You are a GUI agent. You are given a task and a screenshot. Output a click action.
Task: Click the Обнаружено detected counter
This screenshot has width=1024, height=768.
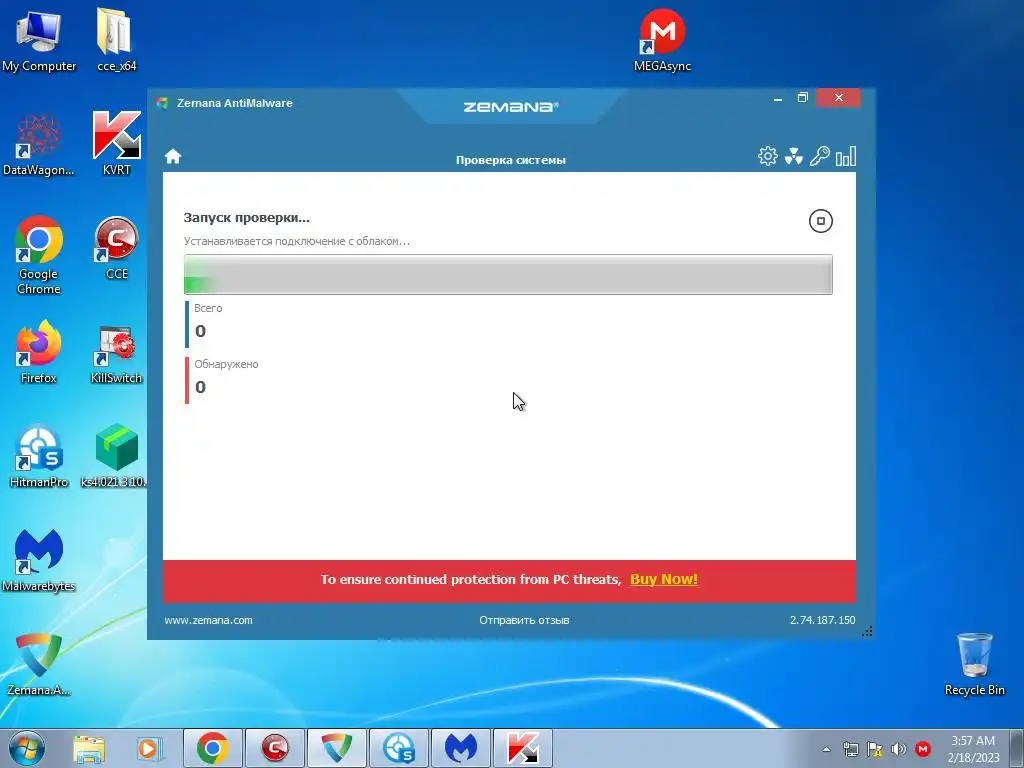(222, 378)
